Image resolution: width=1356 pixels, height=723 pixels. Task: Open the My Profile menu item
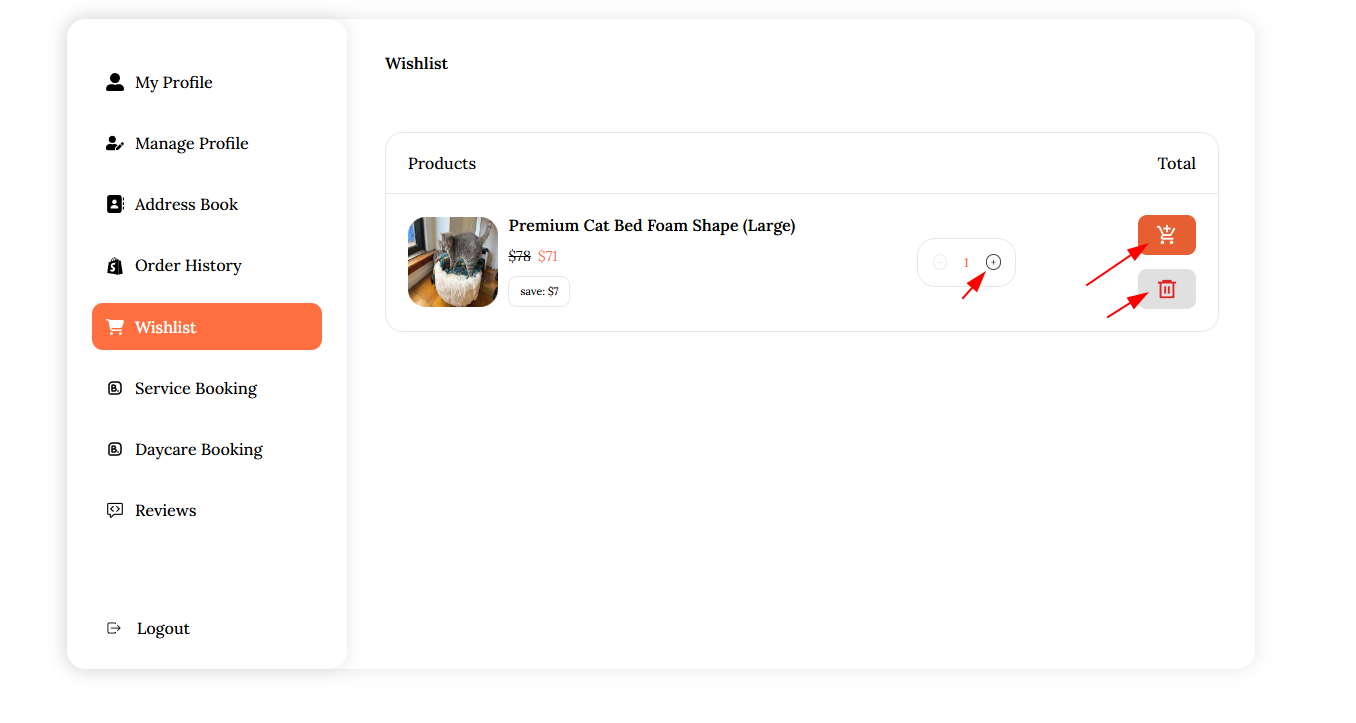click(x=174, y=82)
